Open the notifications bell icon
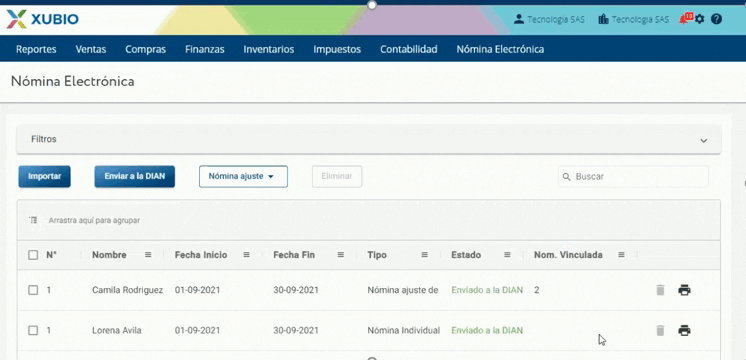746x360 pixels. pos(685,19)
